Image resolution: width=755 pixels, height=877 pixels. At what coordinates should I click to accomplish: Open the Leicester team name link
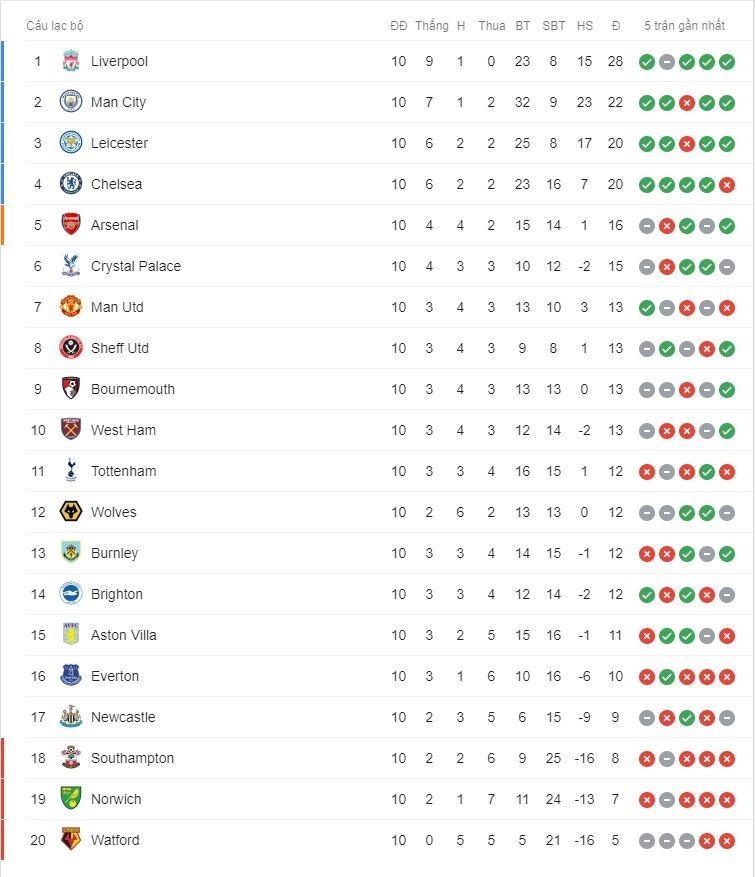(x=119, y=143)
